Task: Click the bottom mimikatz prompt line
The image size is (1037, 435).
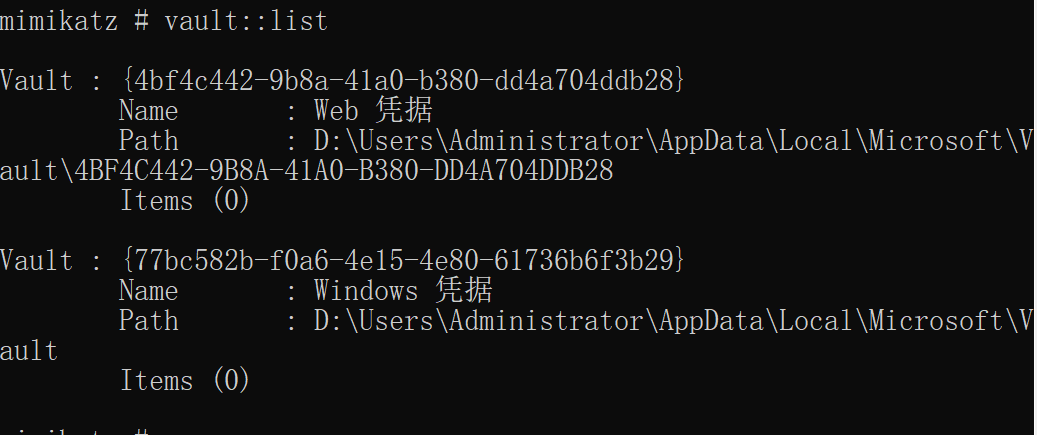Action: [x=74, y=431]
